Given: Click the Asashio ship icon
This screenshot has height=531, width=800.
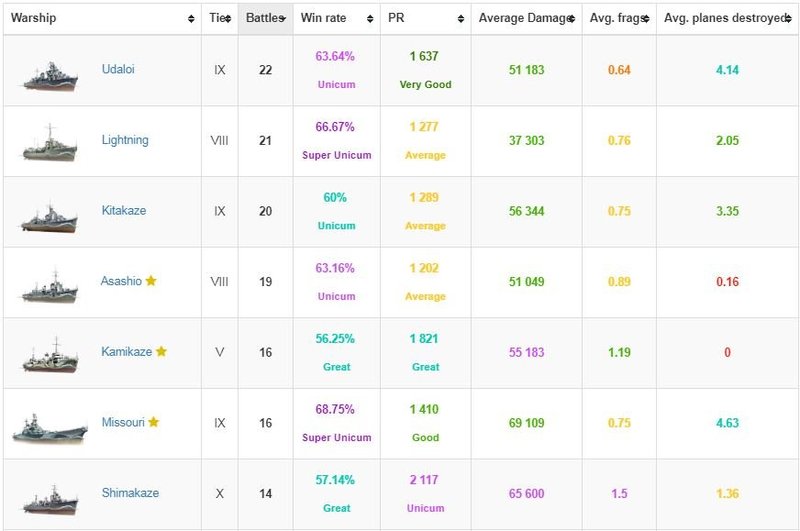Looking at the screenshot, I should [x=49, y=285].
